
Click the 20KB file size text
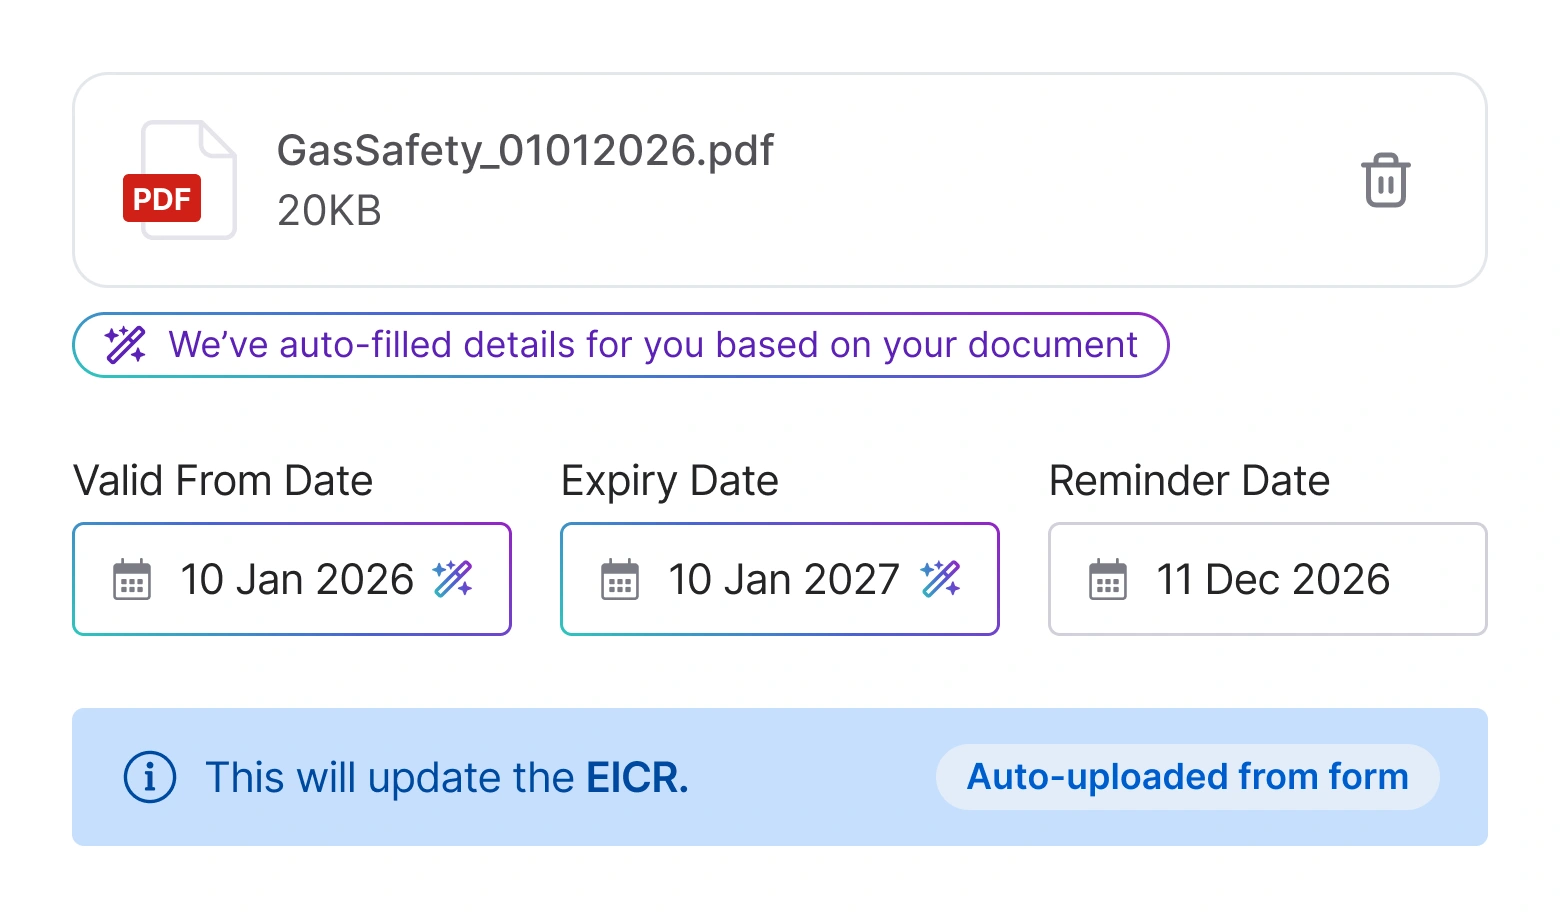pyautogui.click(x=329, y=211)
